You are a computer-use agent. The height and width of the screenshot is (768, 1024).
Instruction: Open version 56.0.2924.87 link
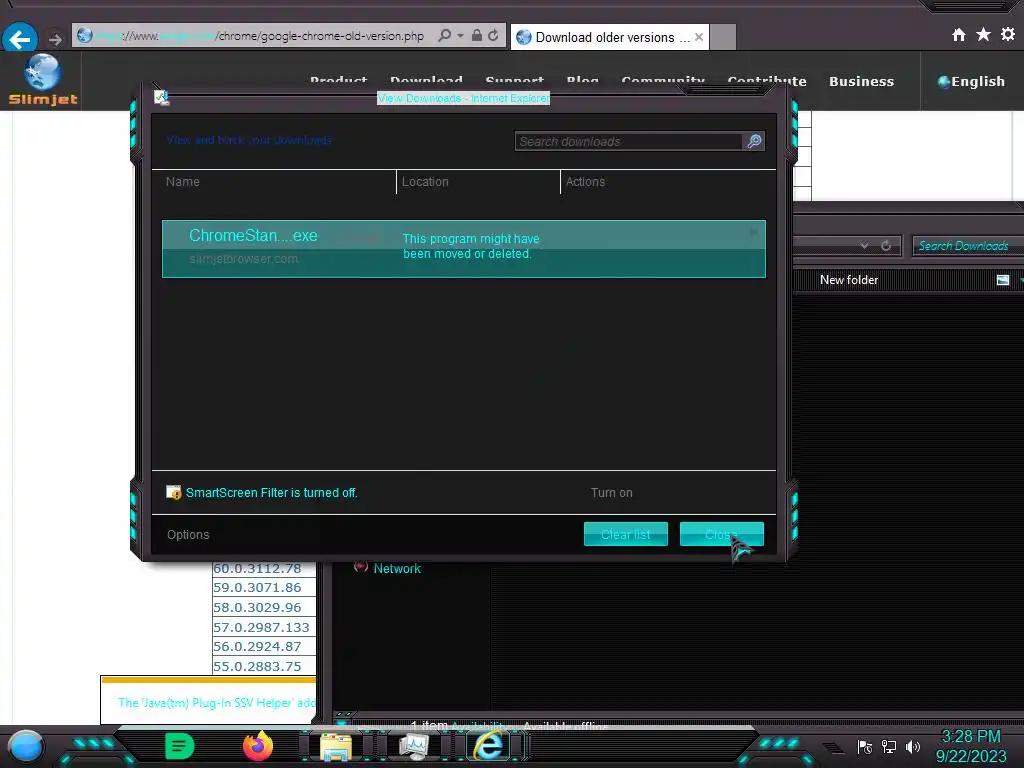point(257,647)
